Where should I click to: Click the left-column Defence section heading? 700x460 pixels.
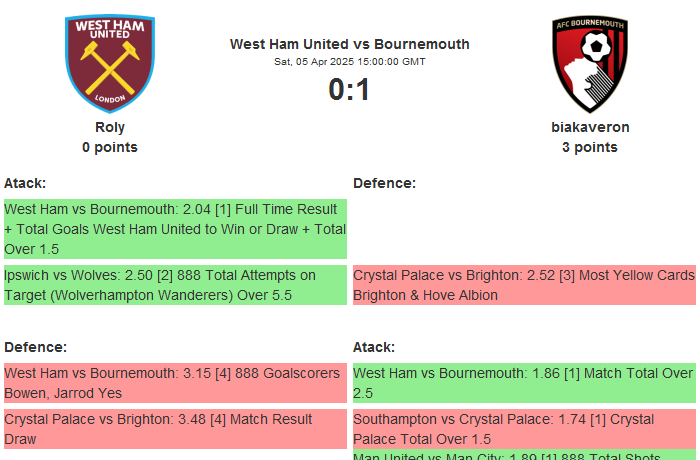[x=35, y=347]
